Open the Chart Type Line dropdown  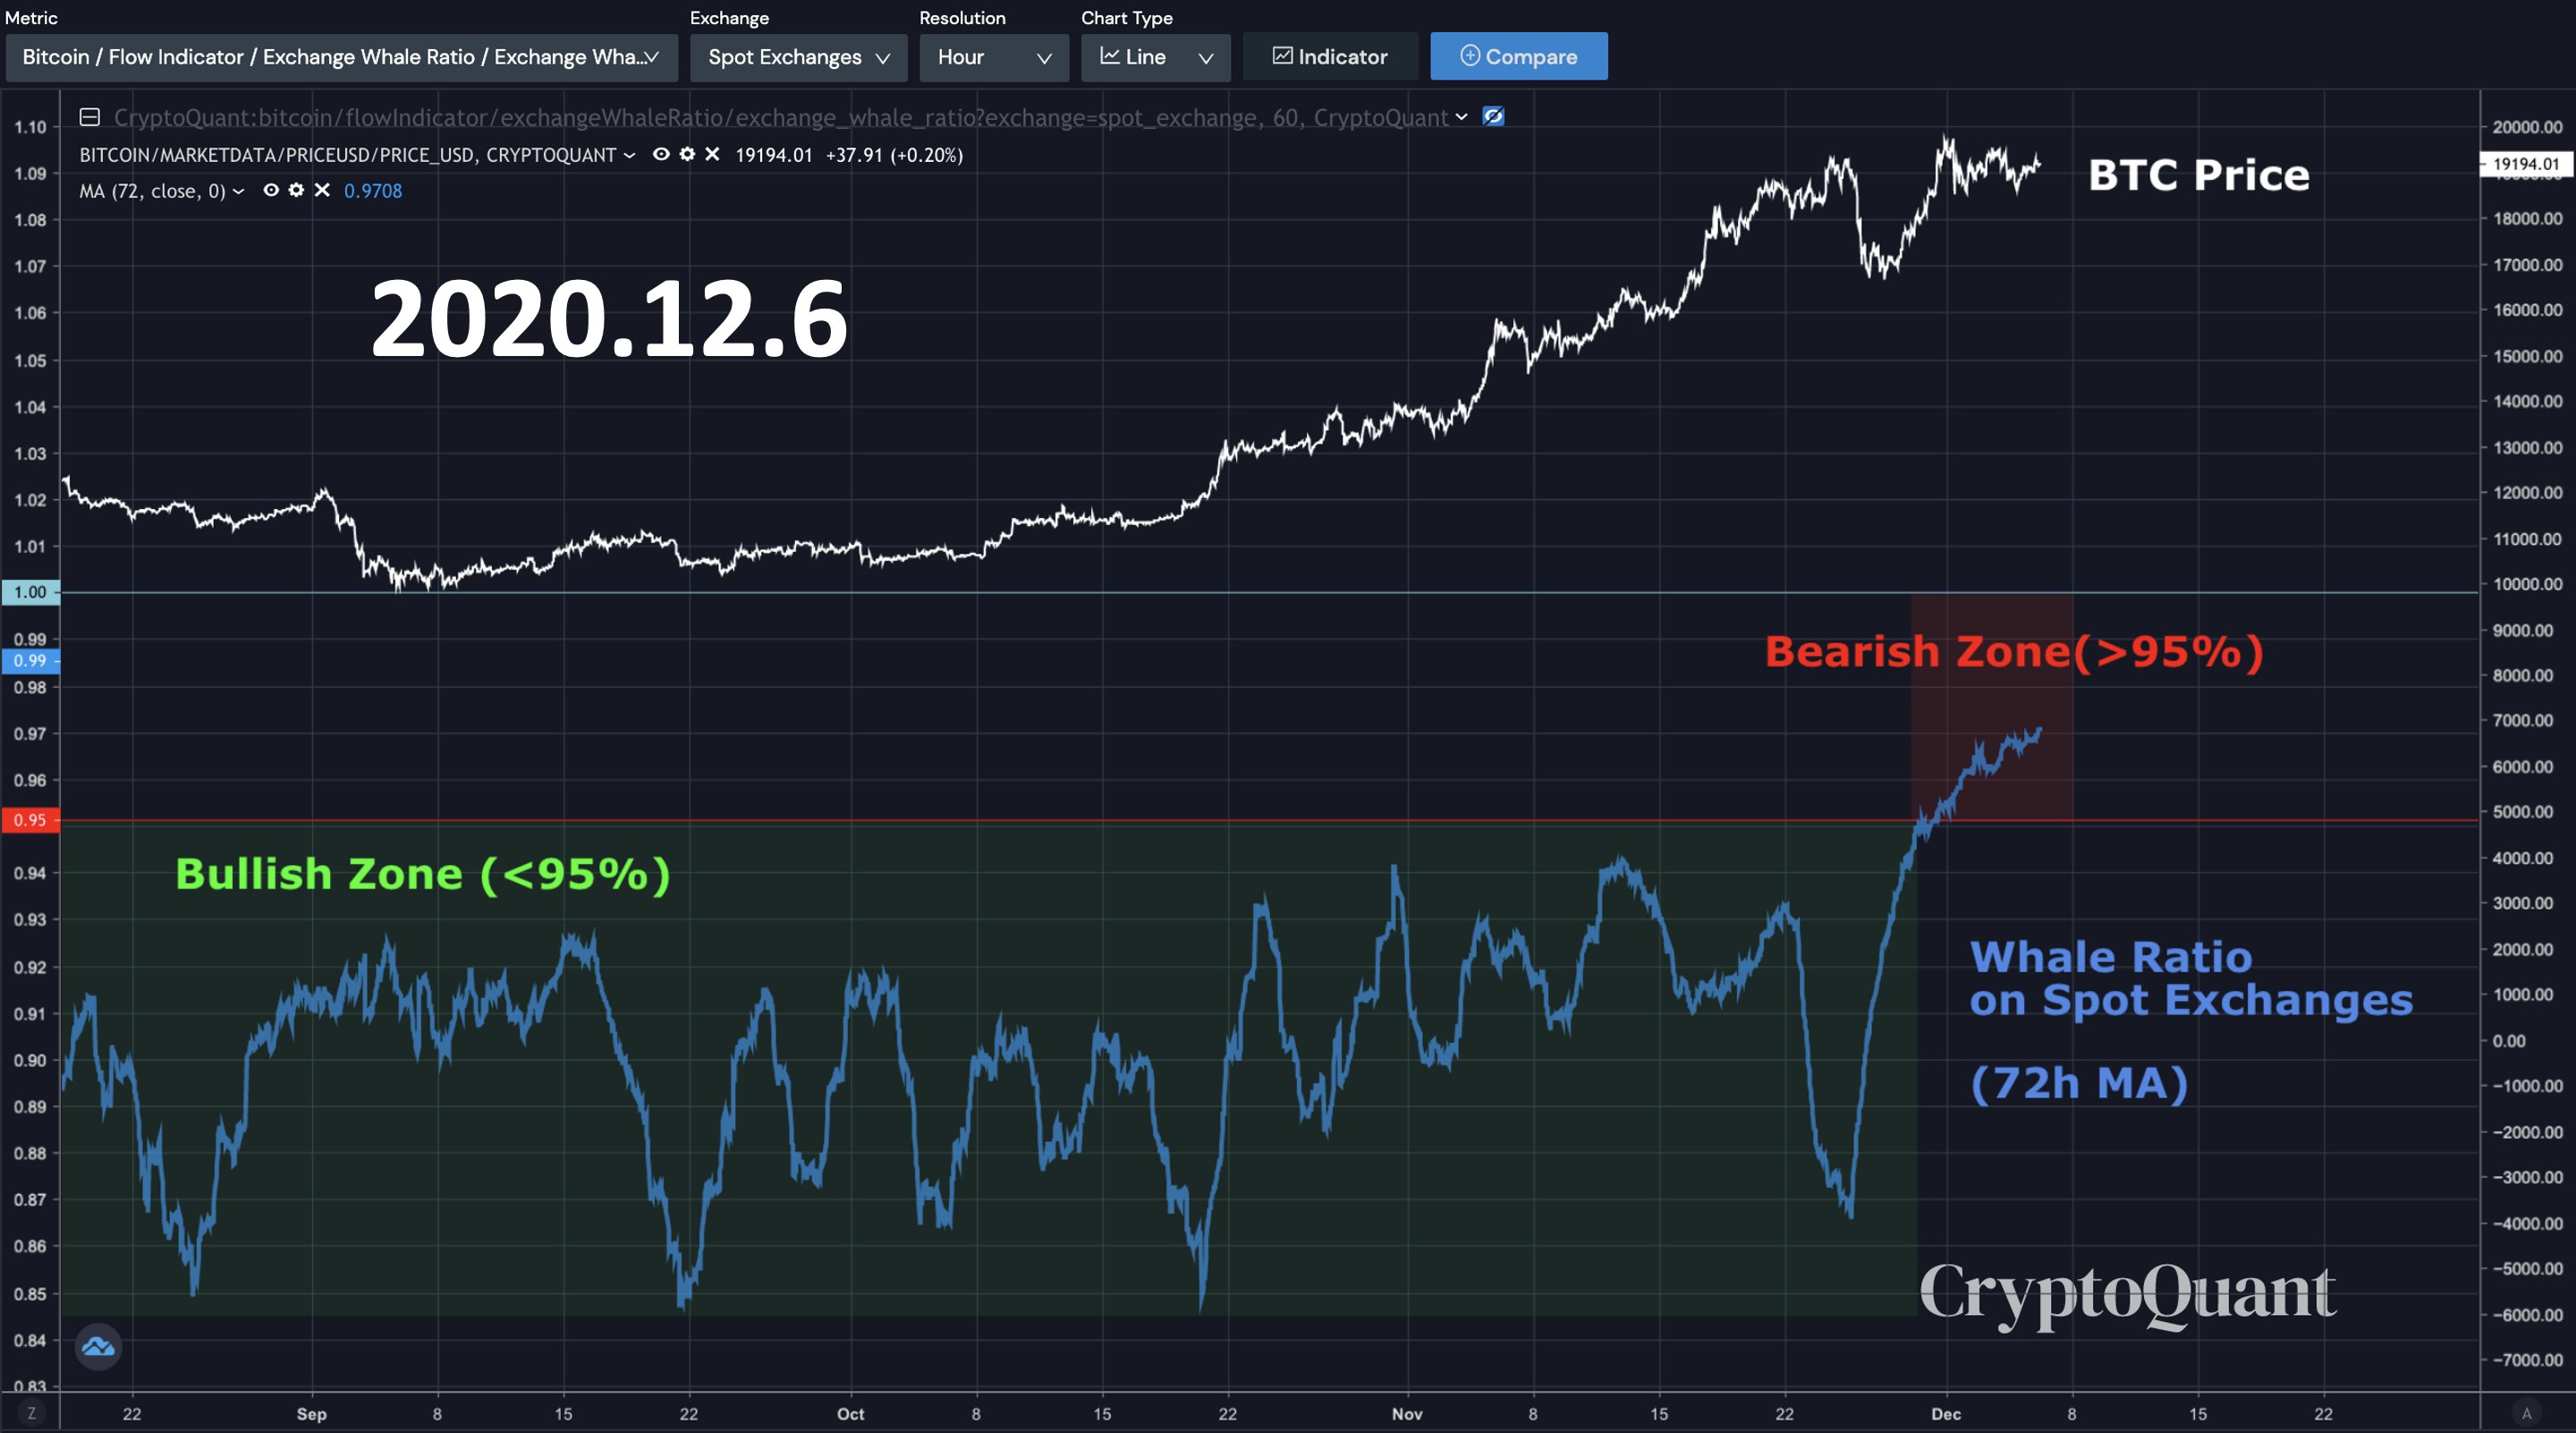1155,57
